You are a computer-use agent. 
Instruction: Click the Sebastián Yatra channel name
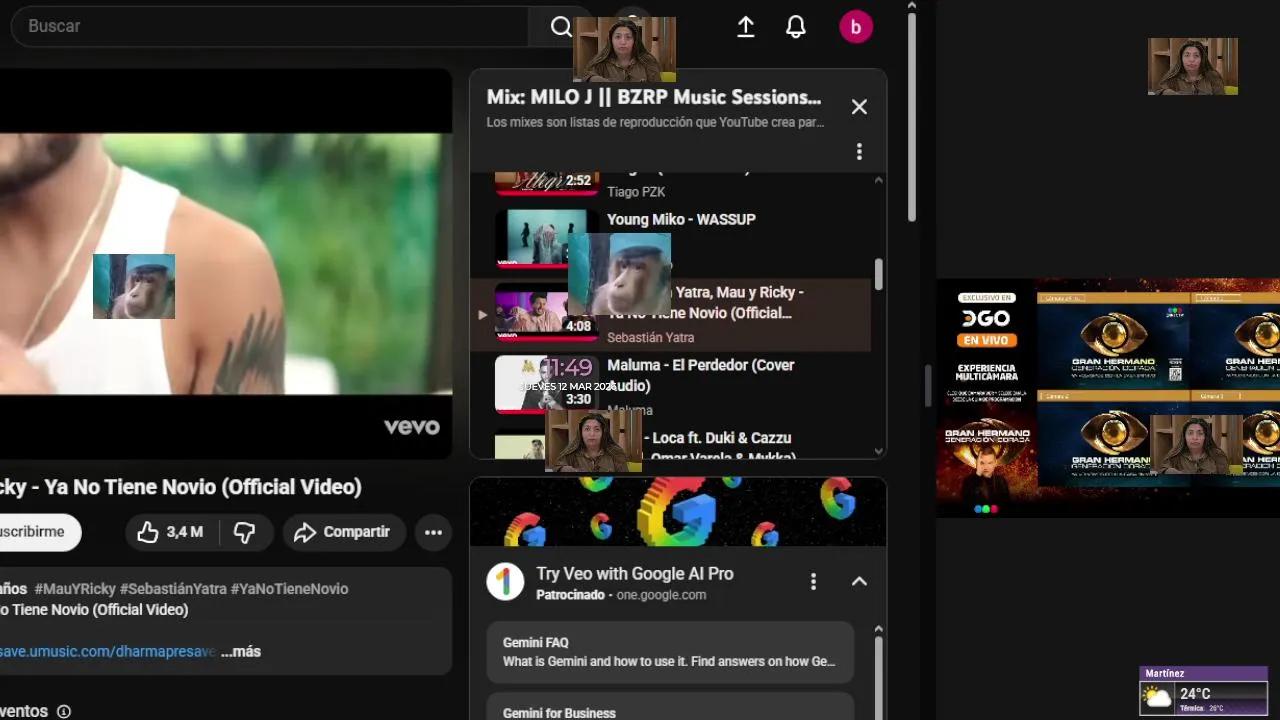coord(650,338)
